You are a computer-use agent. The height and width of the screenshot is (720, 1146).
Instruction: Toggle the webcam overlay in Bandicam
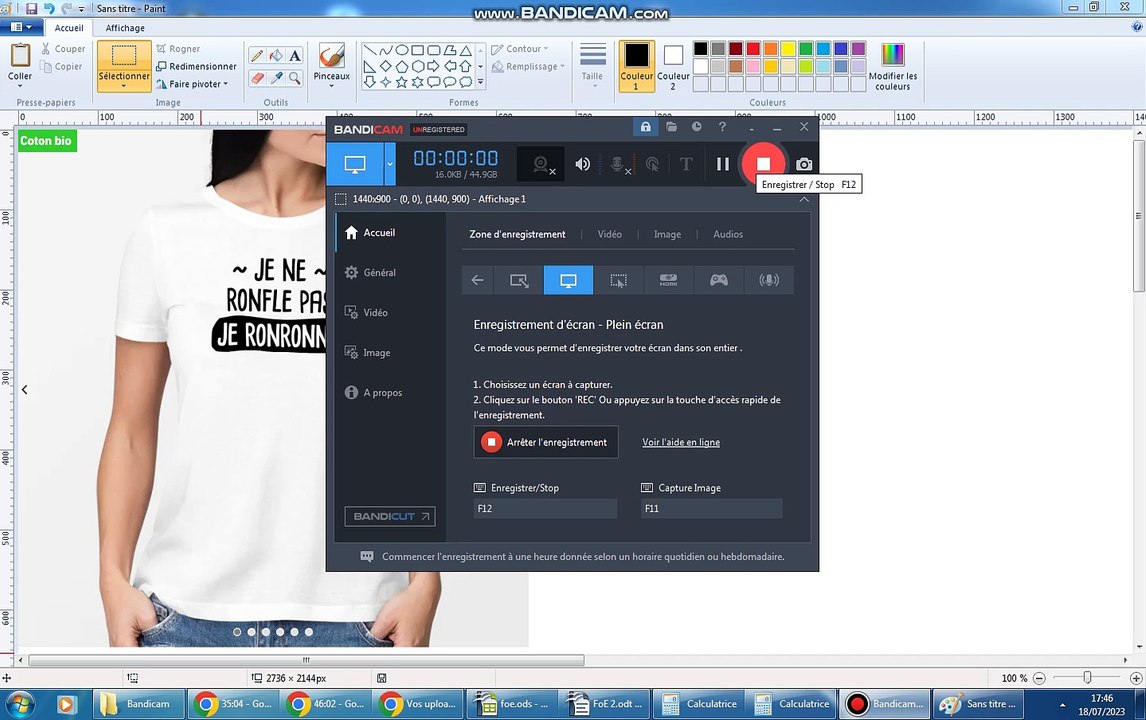pos(542,164)
